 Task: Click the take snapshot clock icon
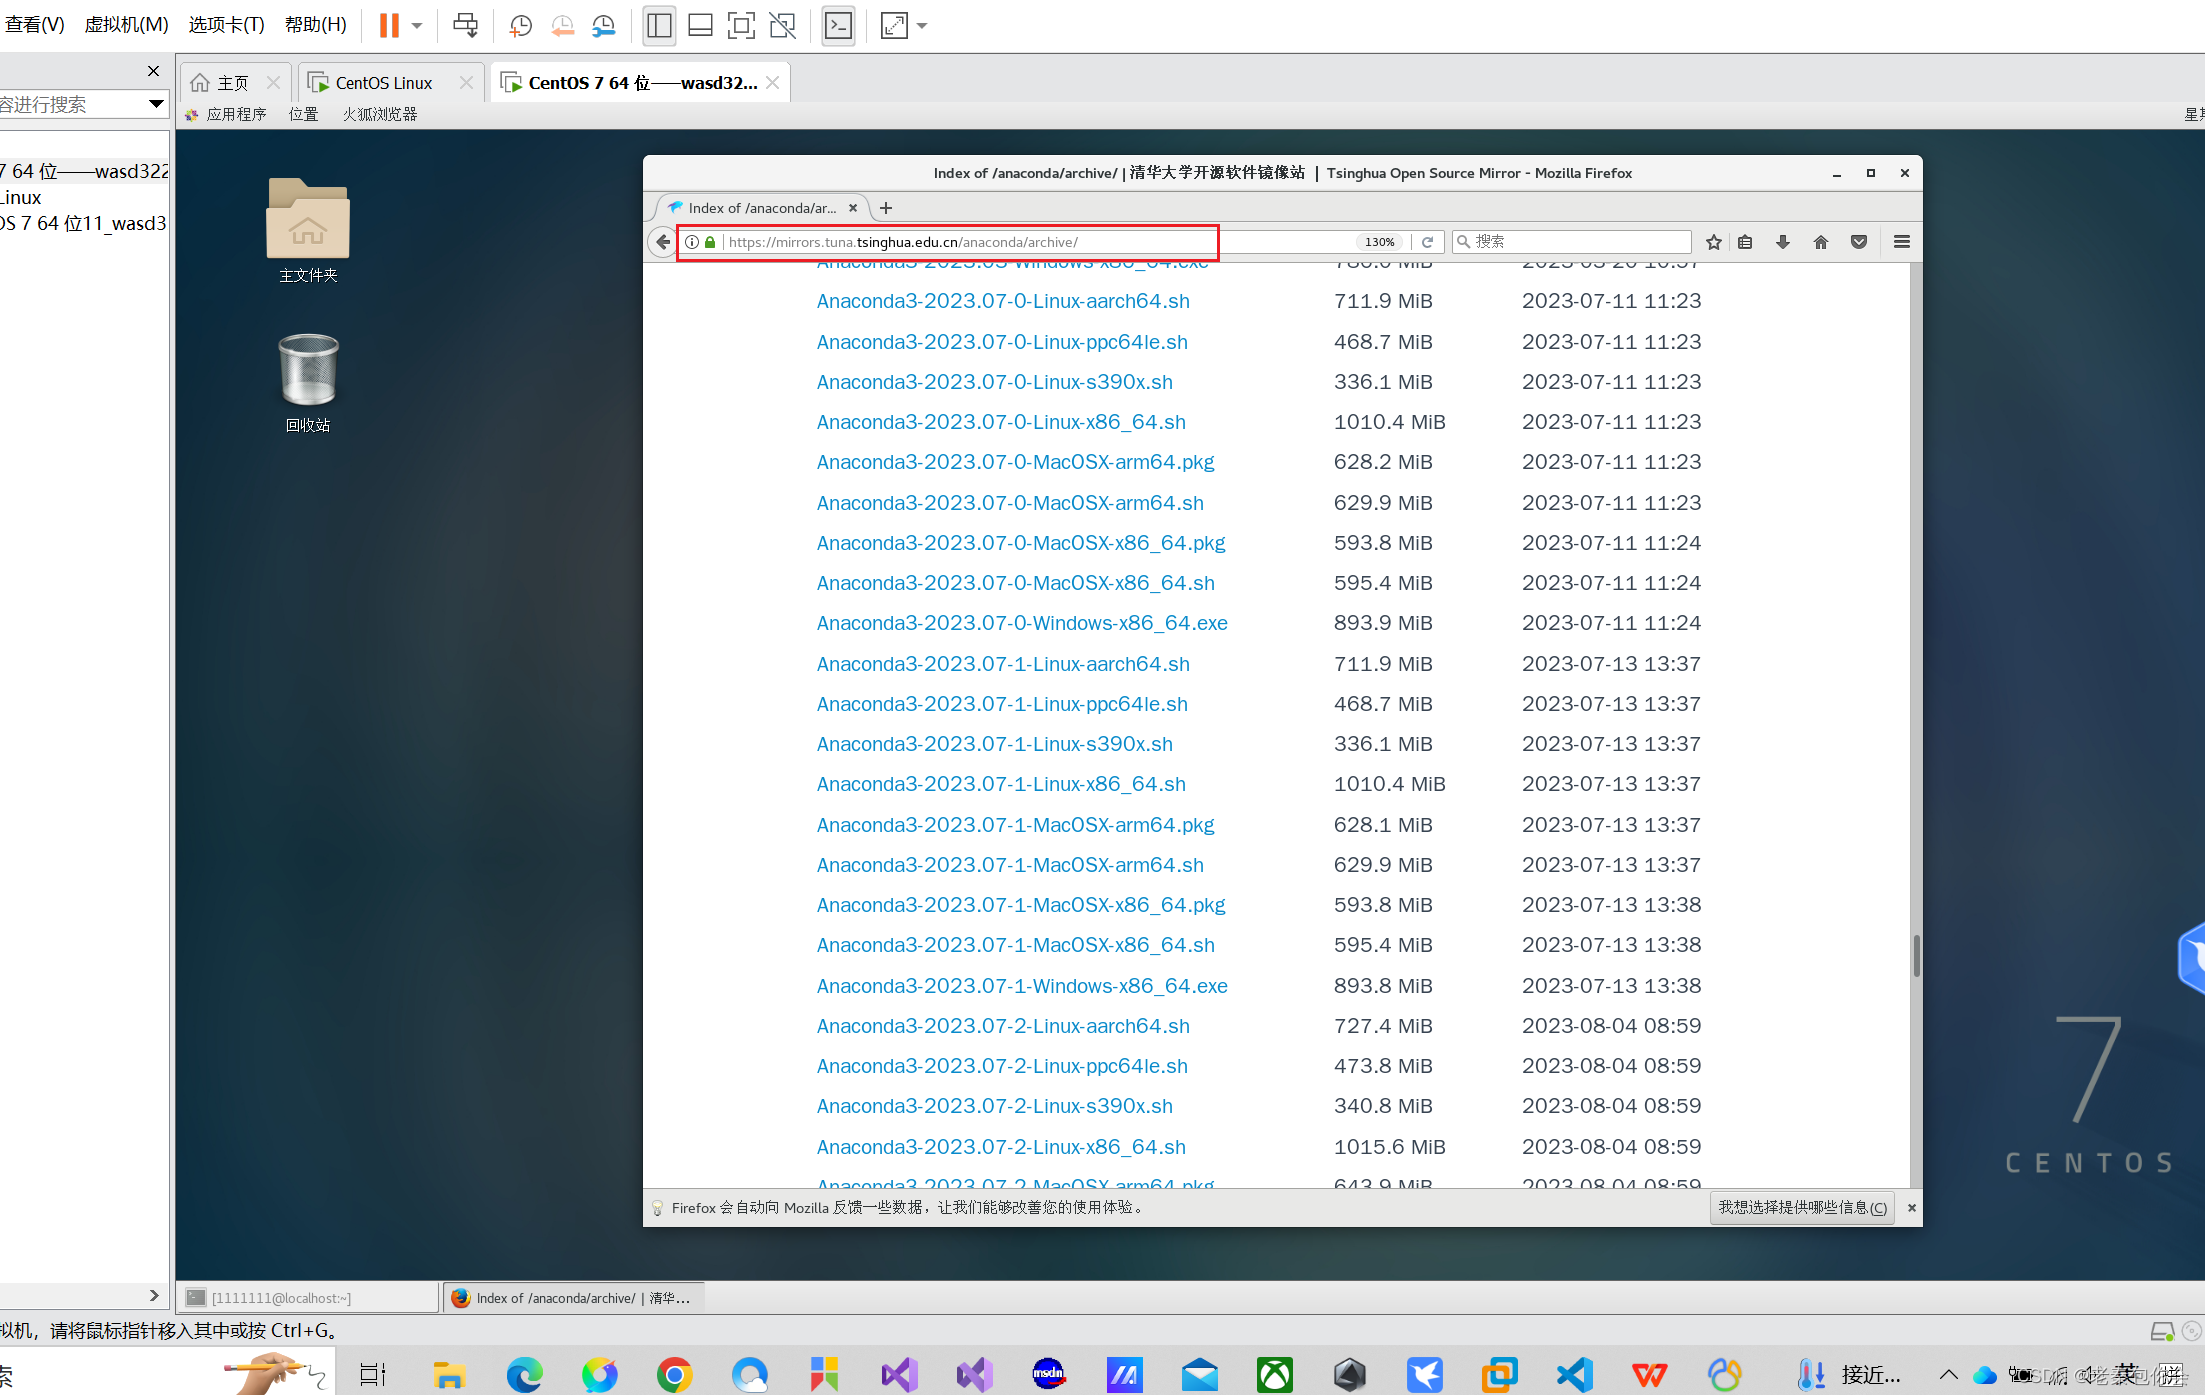click(520, 26)
